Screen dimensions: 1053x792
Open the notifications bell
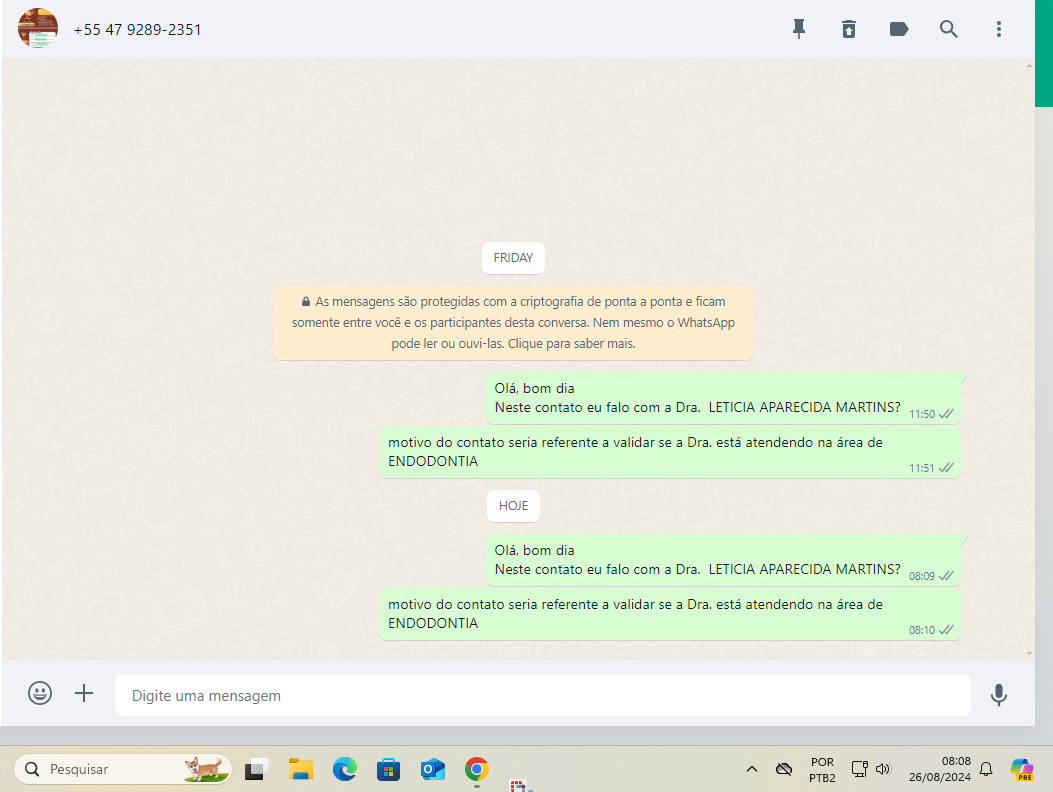[986, 769]
